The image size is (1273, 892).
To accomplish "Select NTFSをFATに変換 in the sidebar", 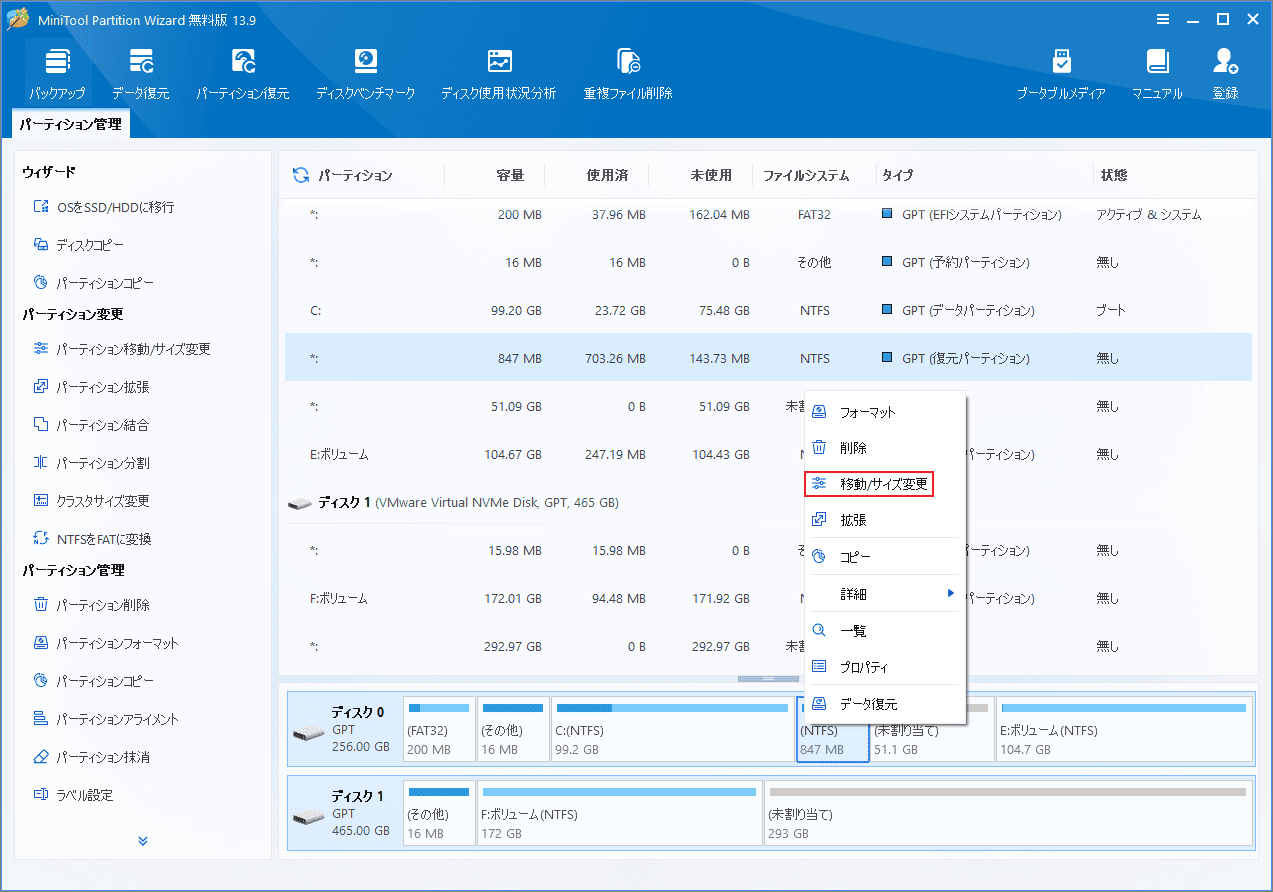I will coord(92,539).
